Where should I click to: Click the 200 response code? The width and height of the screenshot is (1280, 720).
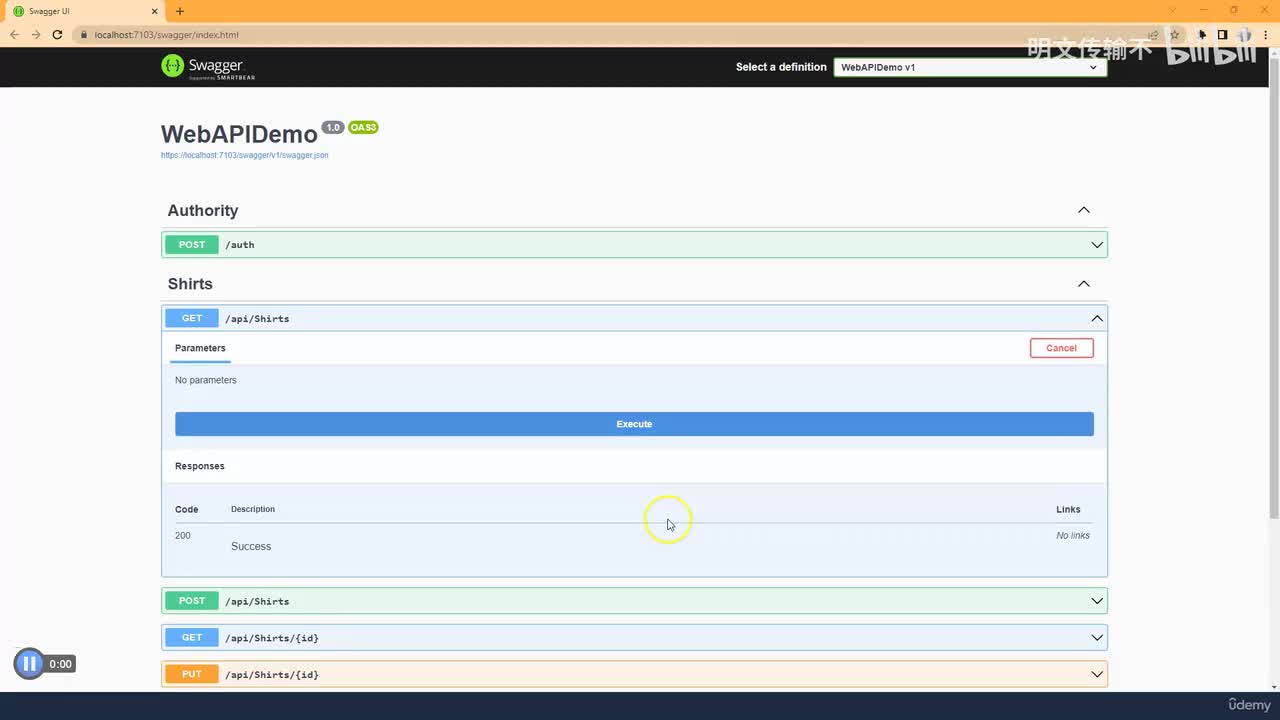click(183, 536)
